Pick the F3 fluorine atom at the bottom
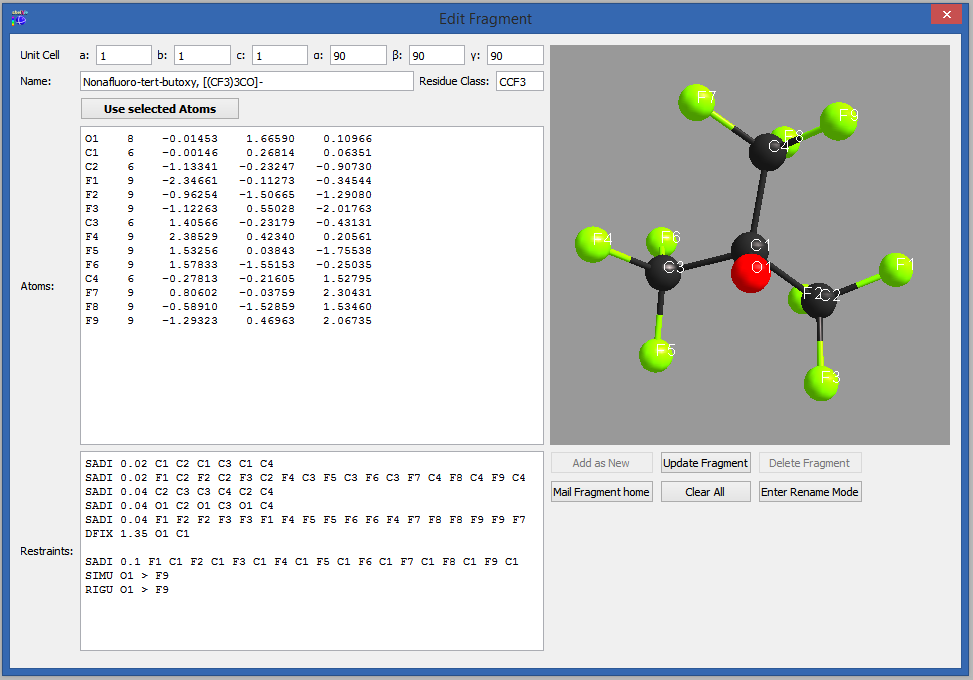This screenshot has height=680, width=973. tap(822, 381)
